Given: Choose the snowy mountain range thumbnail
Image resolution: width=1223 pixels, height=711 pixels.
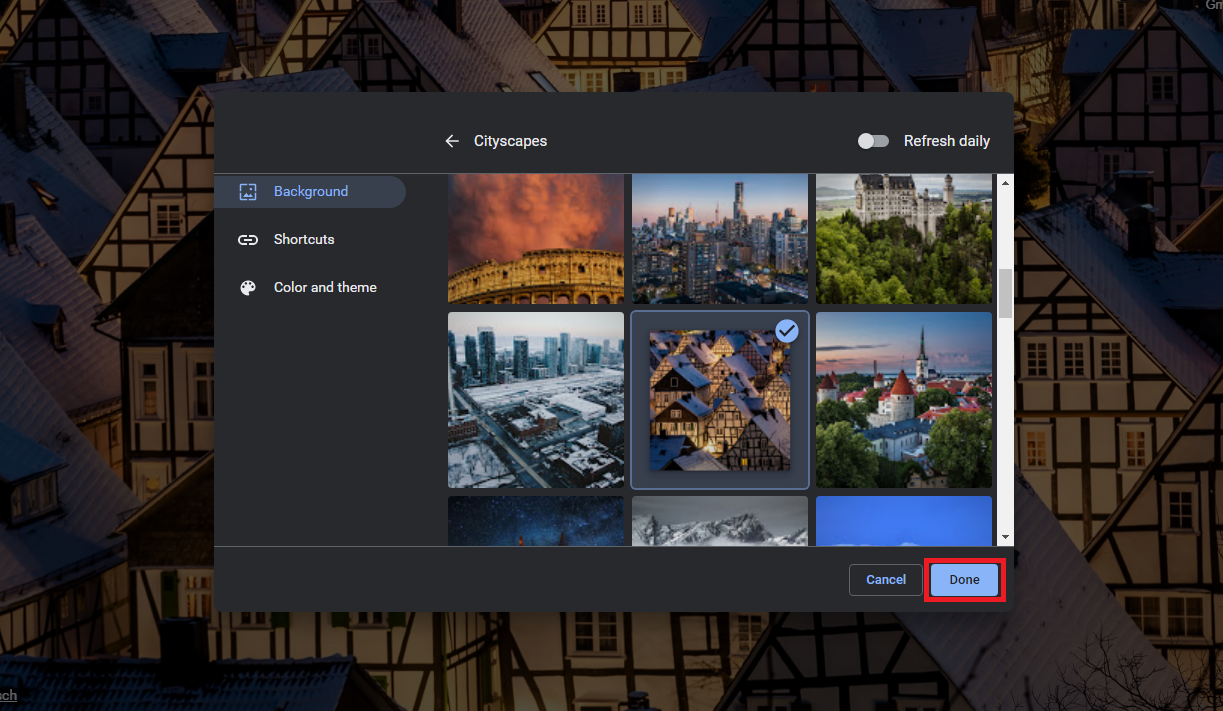Looking at the screenshot, I should coord(720,521).
